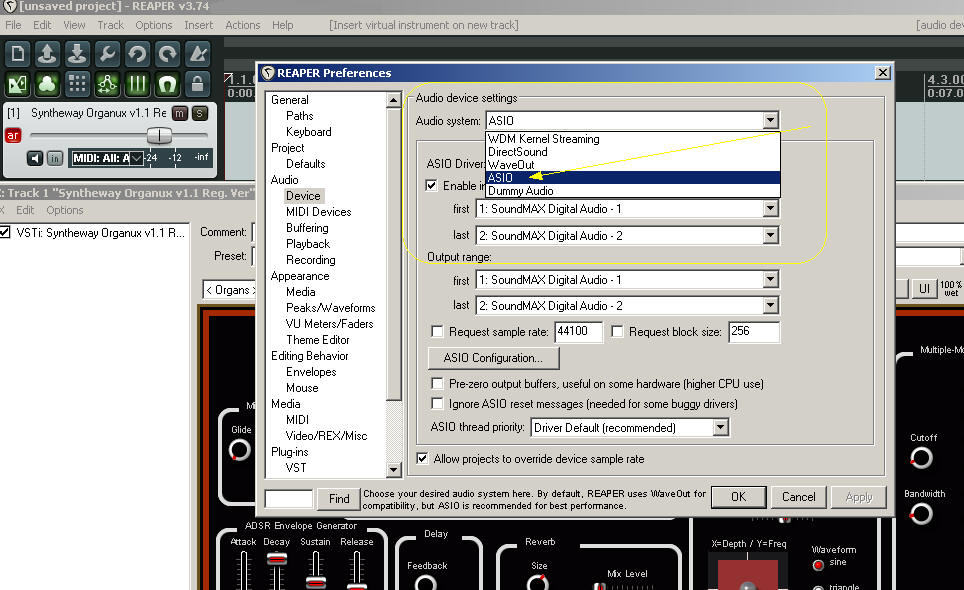Screen dimensions: 964x590
Task: Open the Output range first channel dropdown
Action: coord(770,280)
